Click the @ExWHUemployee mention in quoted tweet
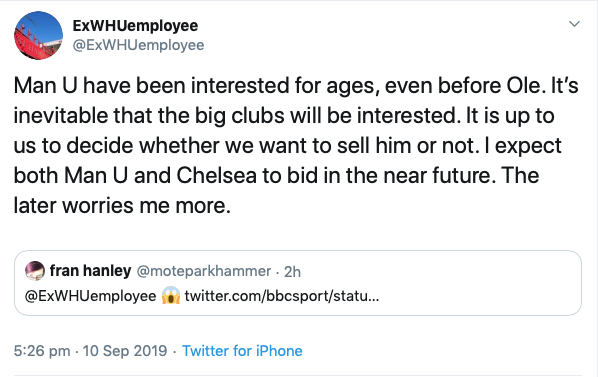Image resolution: width=598 pixels, height=377 pixels. click(90, 296)
